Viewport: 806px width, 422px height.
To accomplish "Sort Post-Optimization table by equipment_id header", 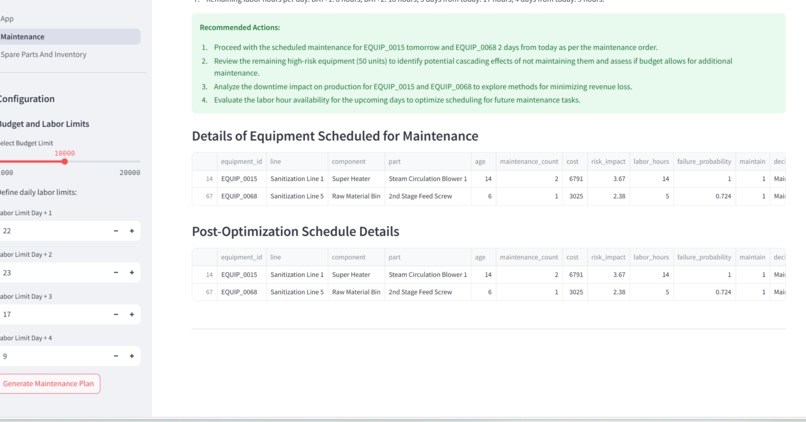I will 242,257.
